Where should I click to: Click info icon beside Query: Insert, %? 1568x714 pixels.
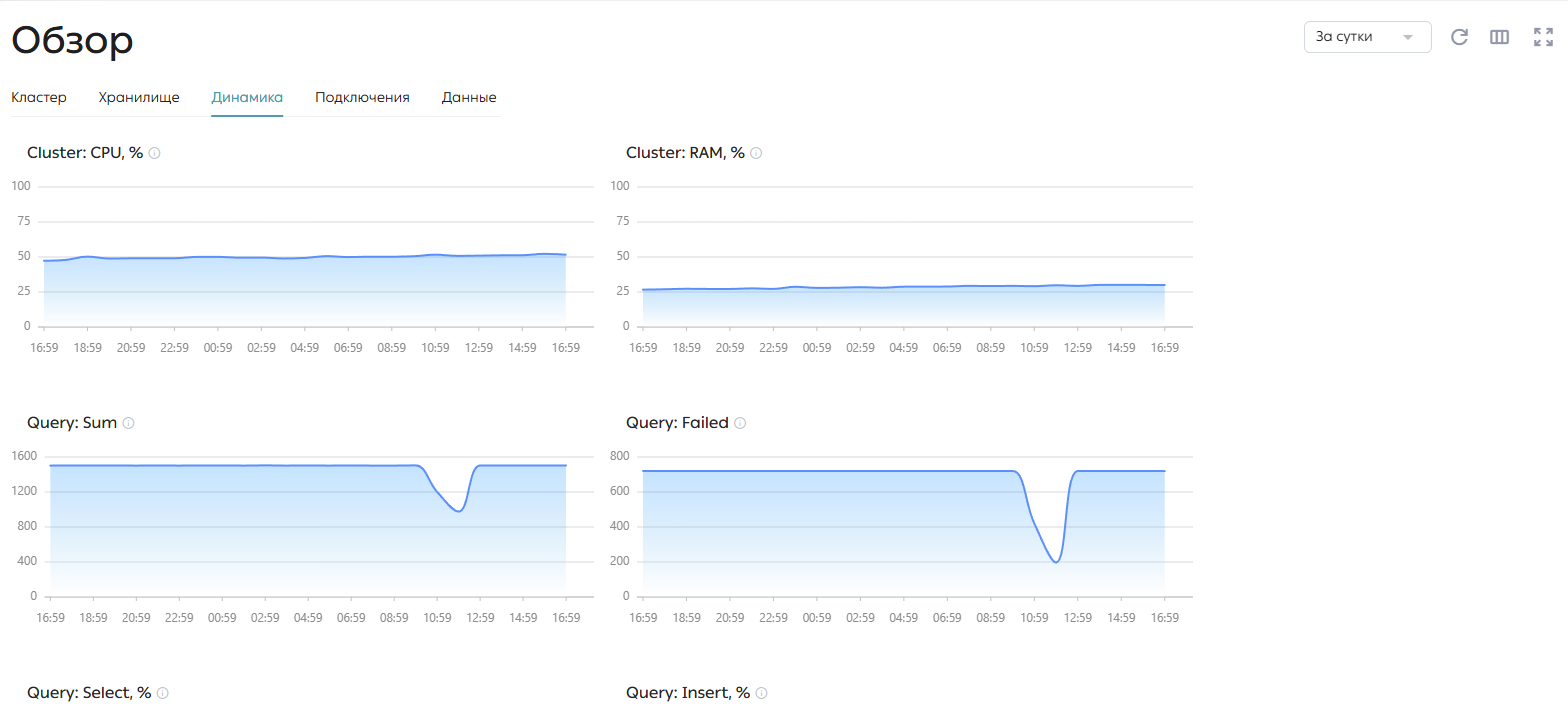pos(762,693)
